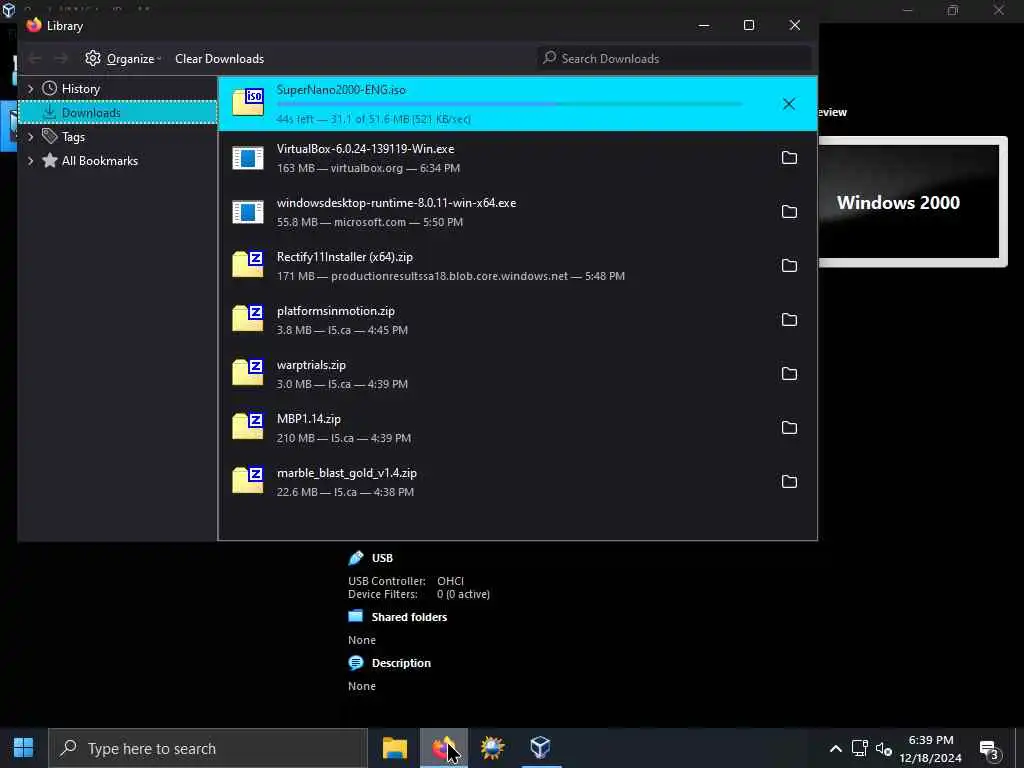1024x768 pixels.
Task: Click Clear Downloads button
Action: (219, 58)
